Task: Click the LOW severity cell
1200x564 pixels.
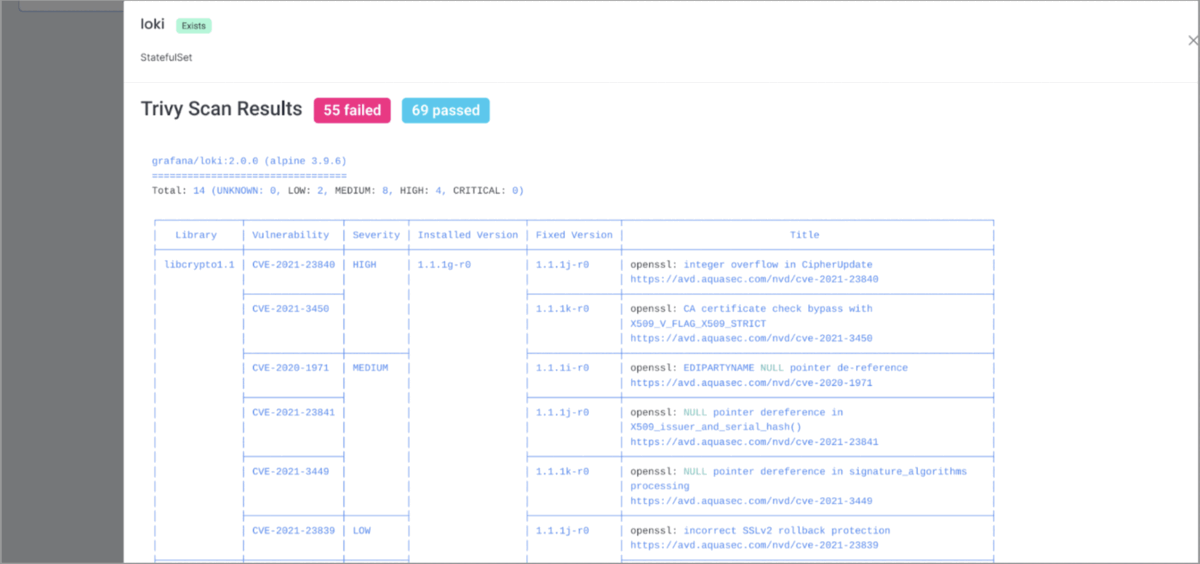Action: click(361, 530)
